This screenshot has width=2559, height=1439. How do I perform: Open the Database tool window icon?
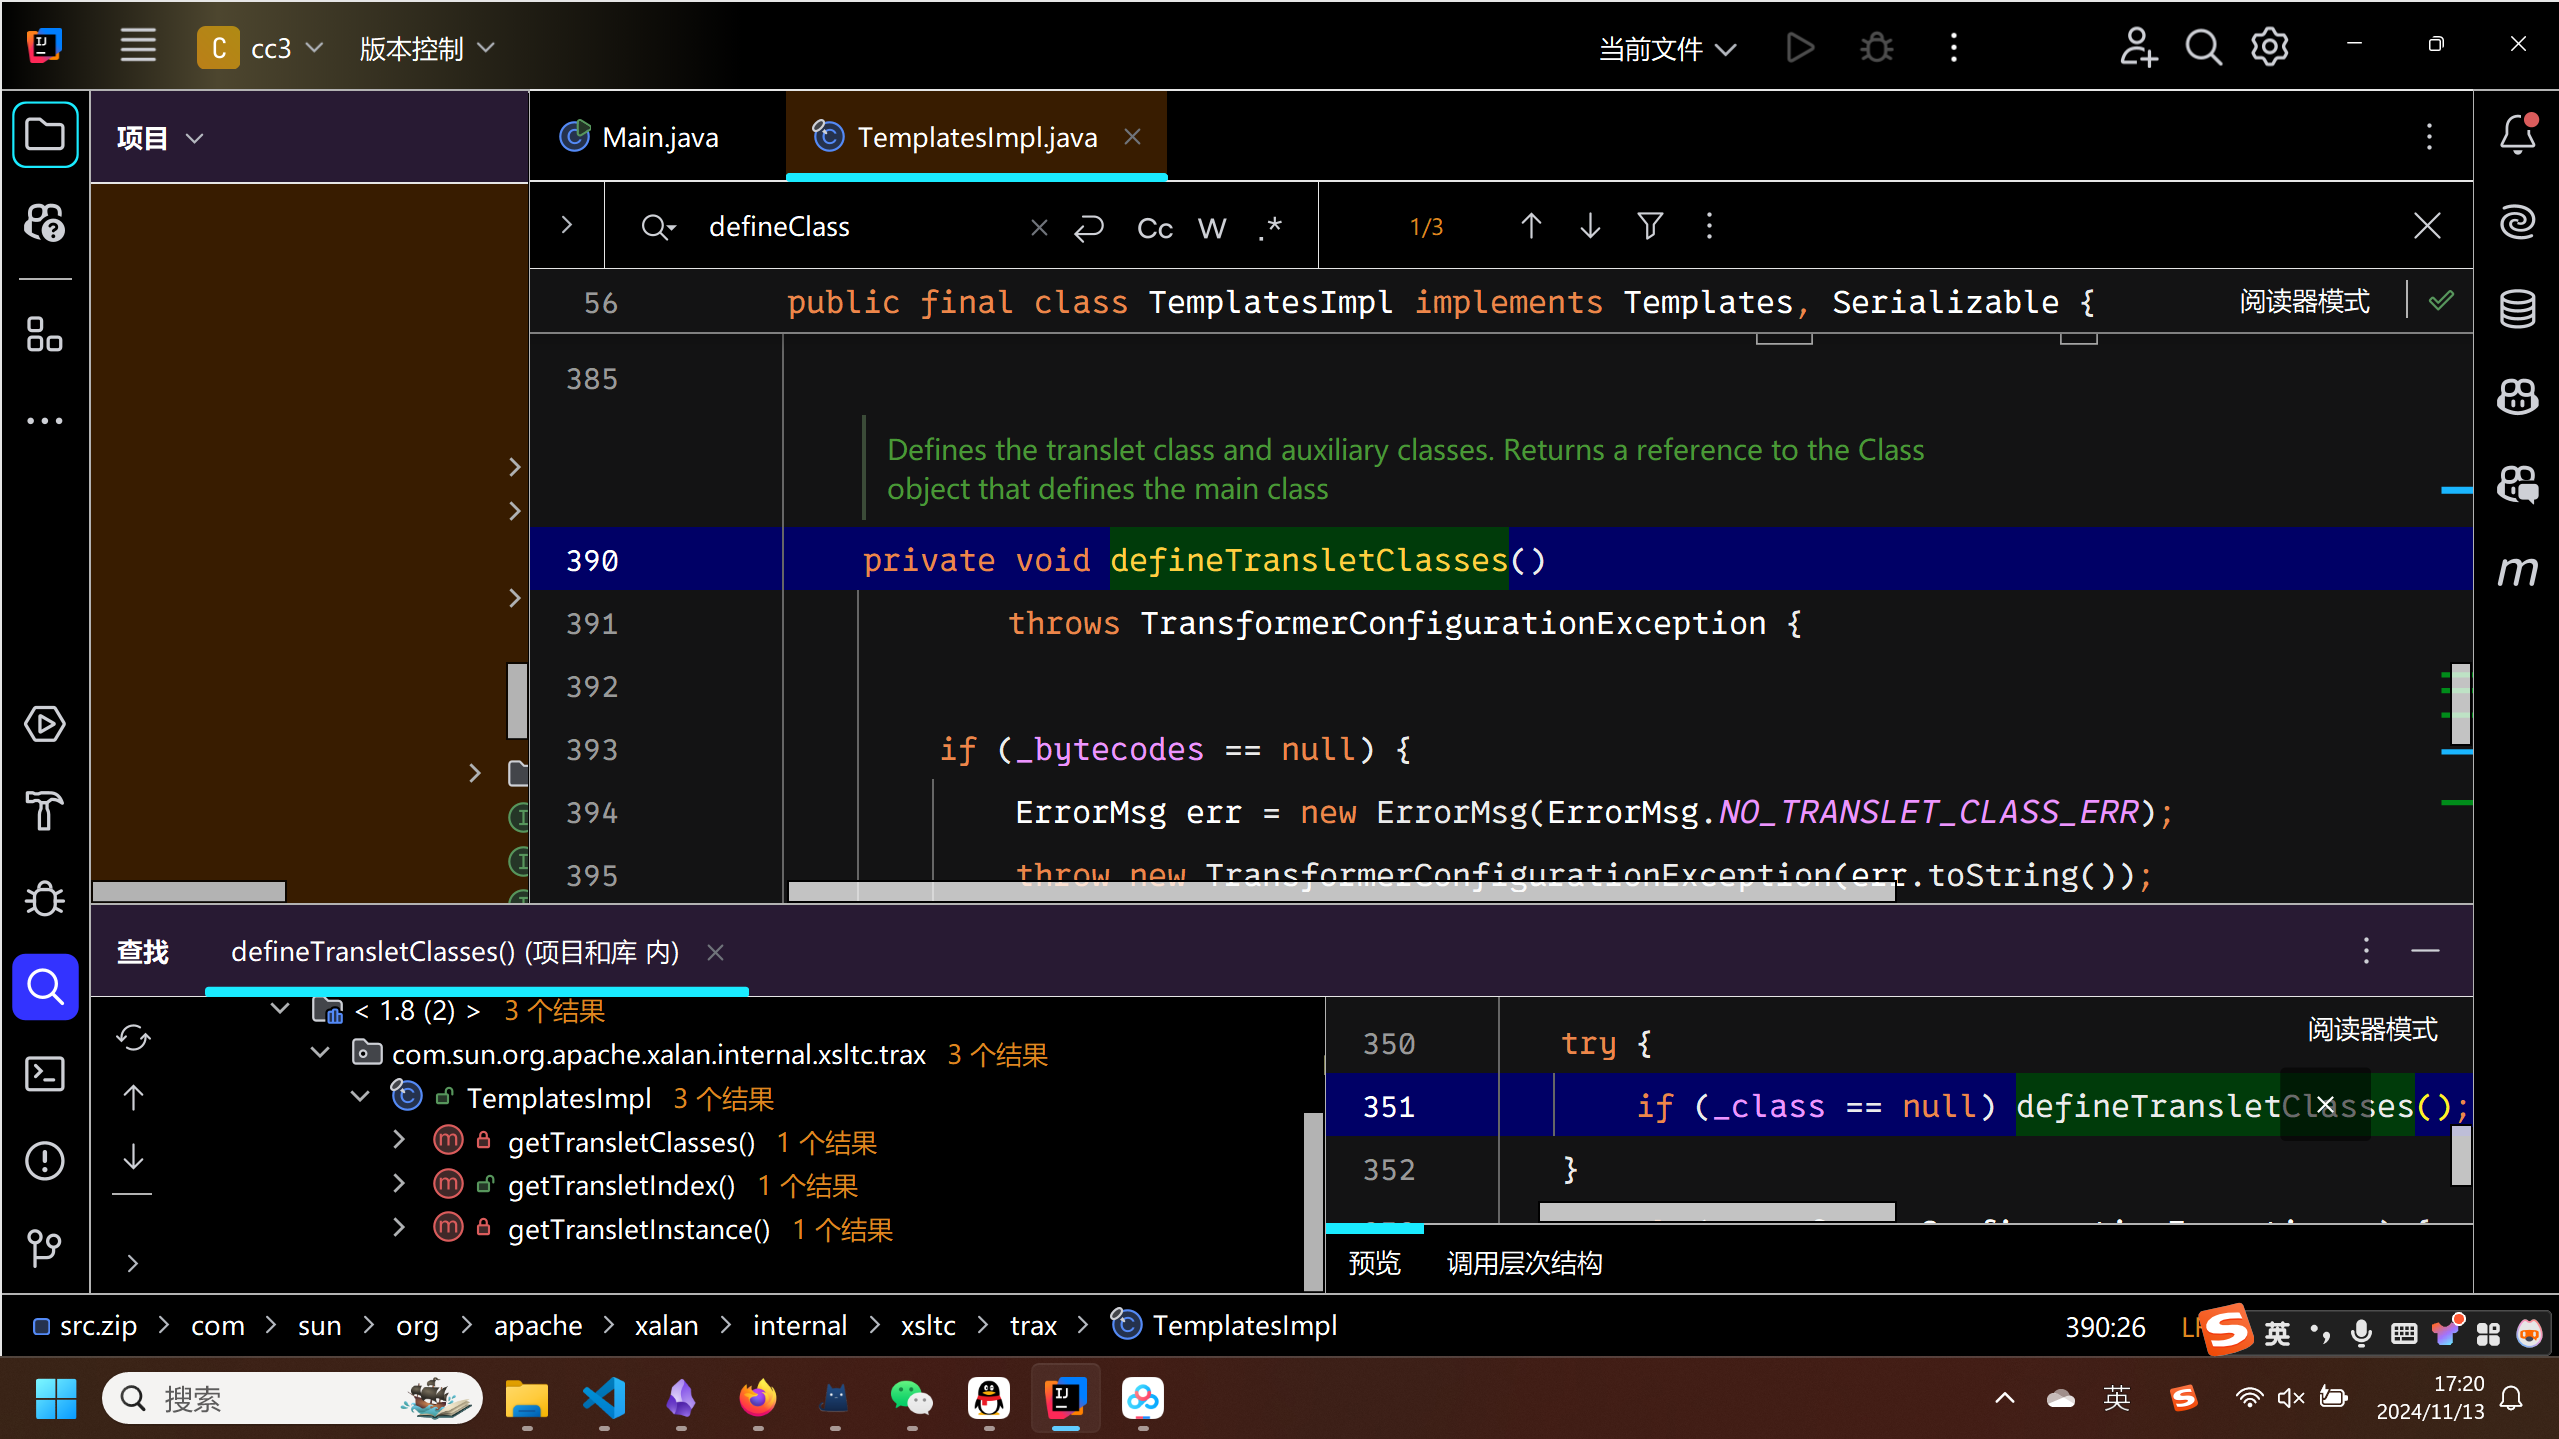point(2517,309)
